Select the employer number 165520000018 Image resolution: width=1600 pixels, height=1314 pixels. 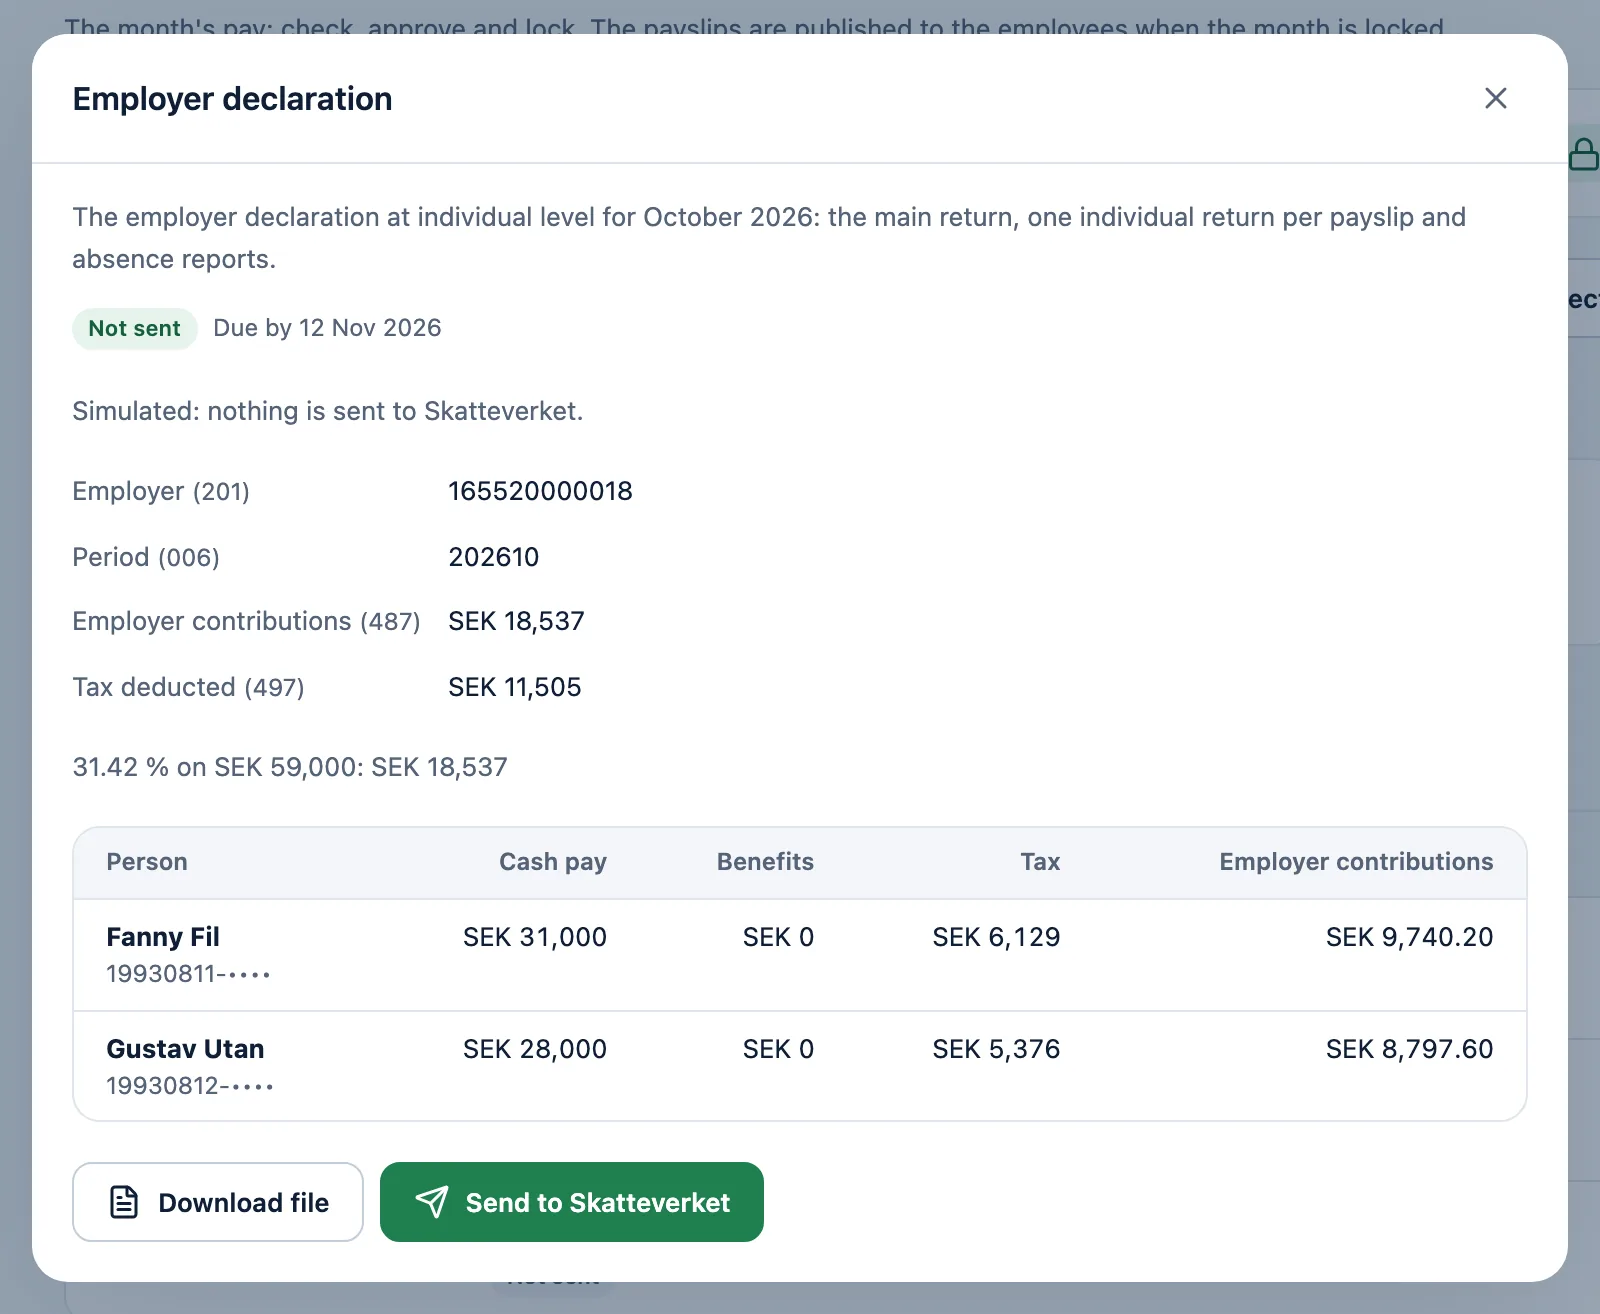(x=540, y=491)
